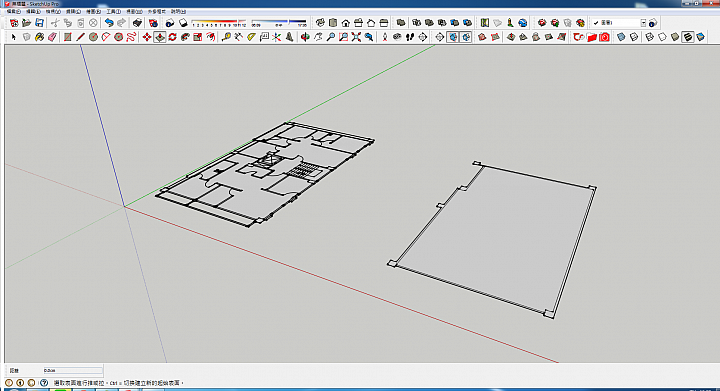720x391 pixels.
Task: Pick the Arc drawing tool
Action: point(106,37)
